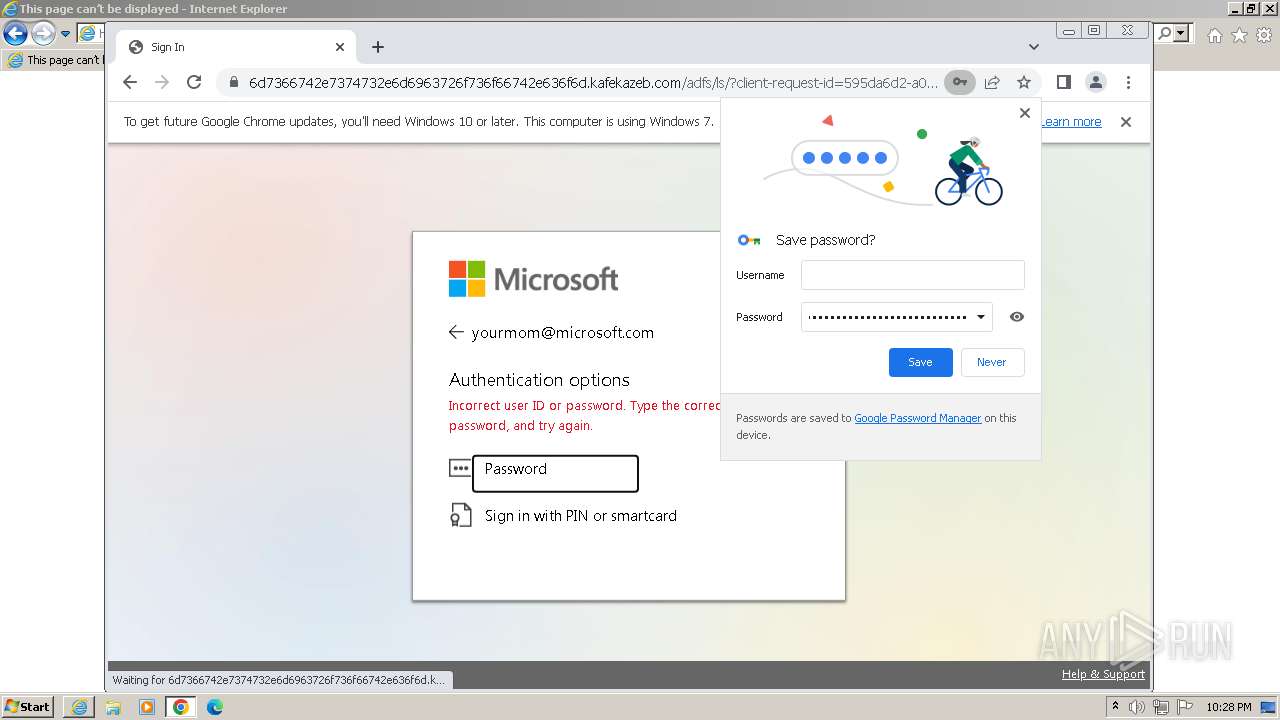Click the network tray icon
The width and height of the screenshot is (1280, 720).
click(x=1160, y=707)
